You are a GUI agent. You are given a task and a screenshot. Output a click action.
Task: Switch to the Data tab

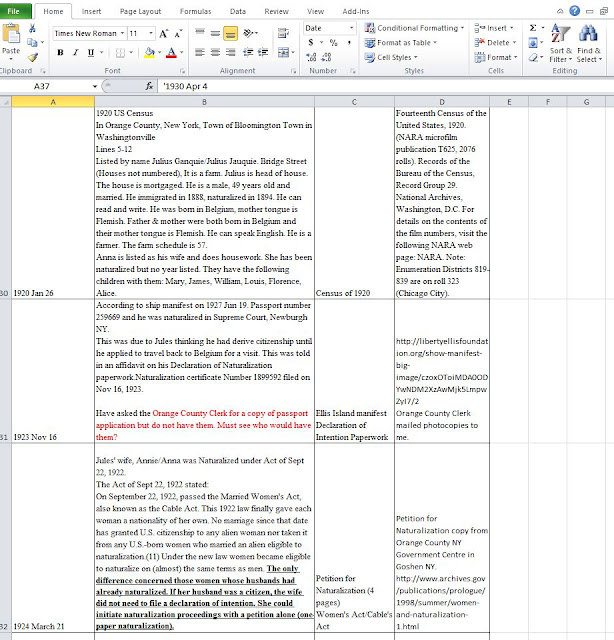[x=238, y=11]
